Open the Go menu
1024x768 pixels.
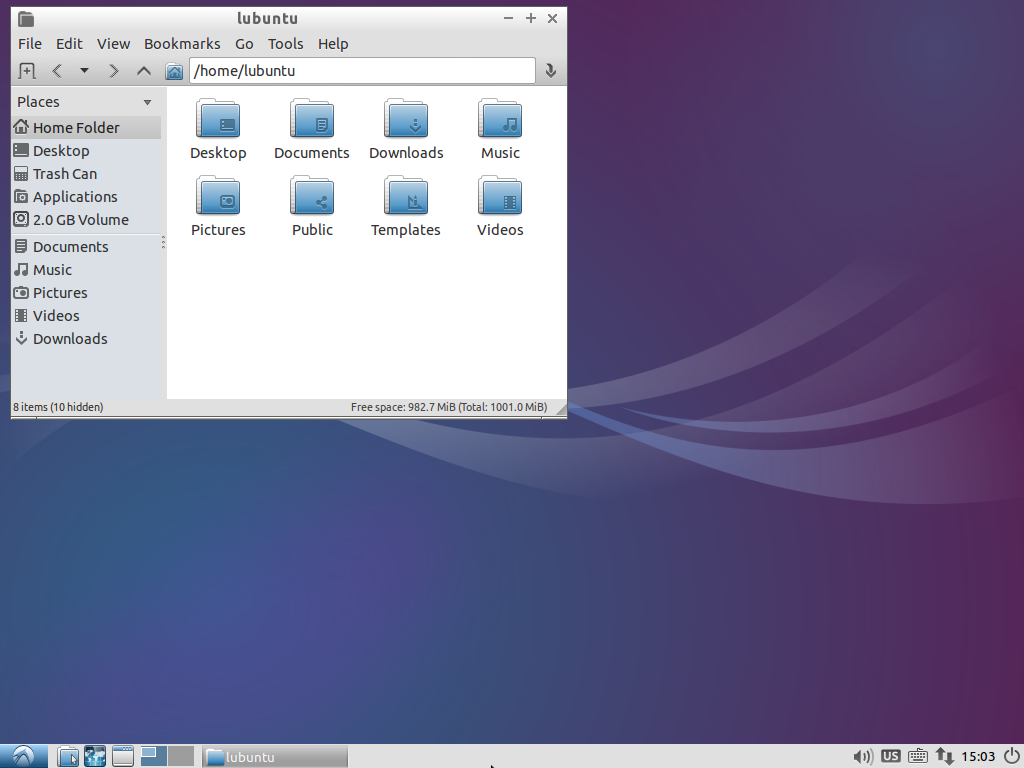pyautogui.click(x=244, y=44)
